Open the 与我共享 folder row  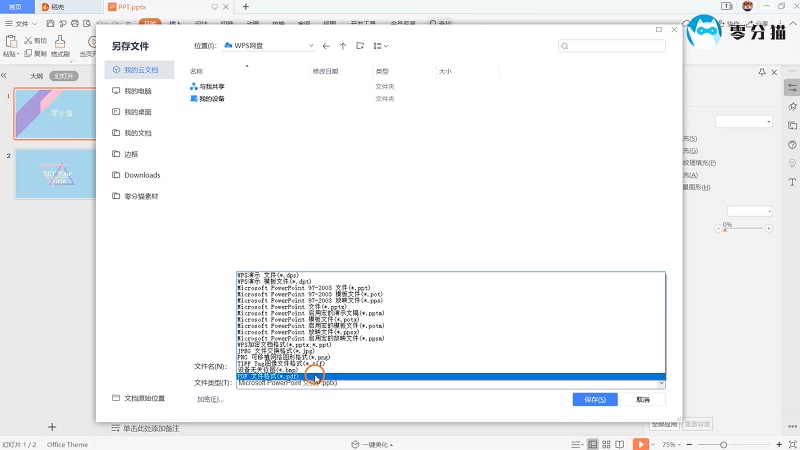(x=342, y=87)
